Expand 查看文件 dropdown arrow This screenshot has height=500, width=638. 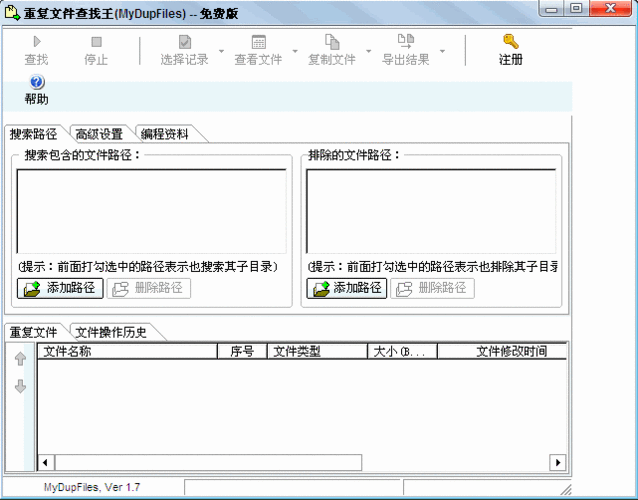[x=295, y=51]
